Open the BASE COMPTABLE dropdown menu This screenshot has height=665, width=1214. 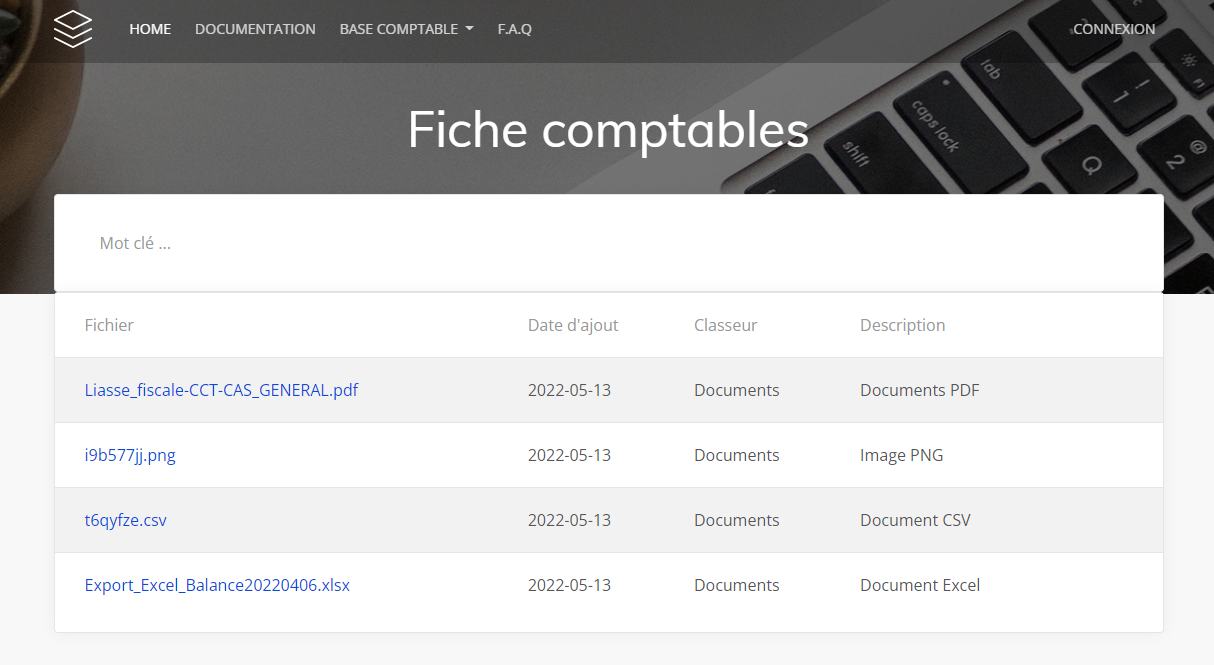(x=399, y=29)
